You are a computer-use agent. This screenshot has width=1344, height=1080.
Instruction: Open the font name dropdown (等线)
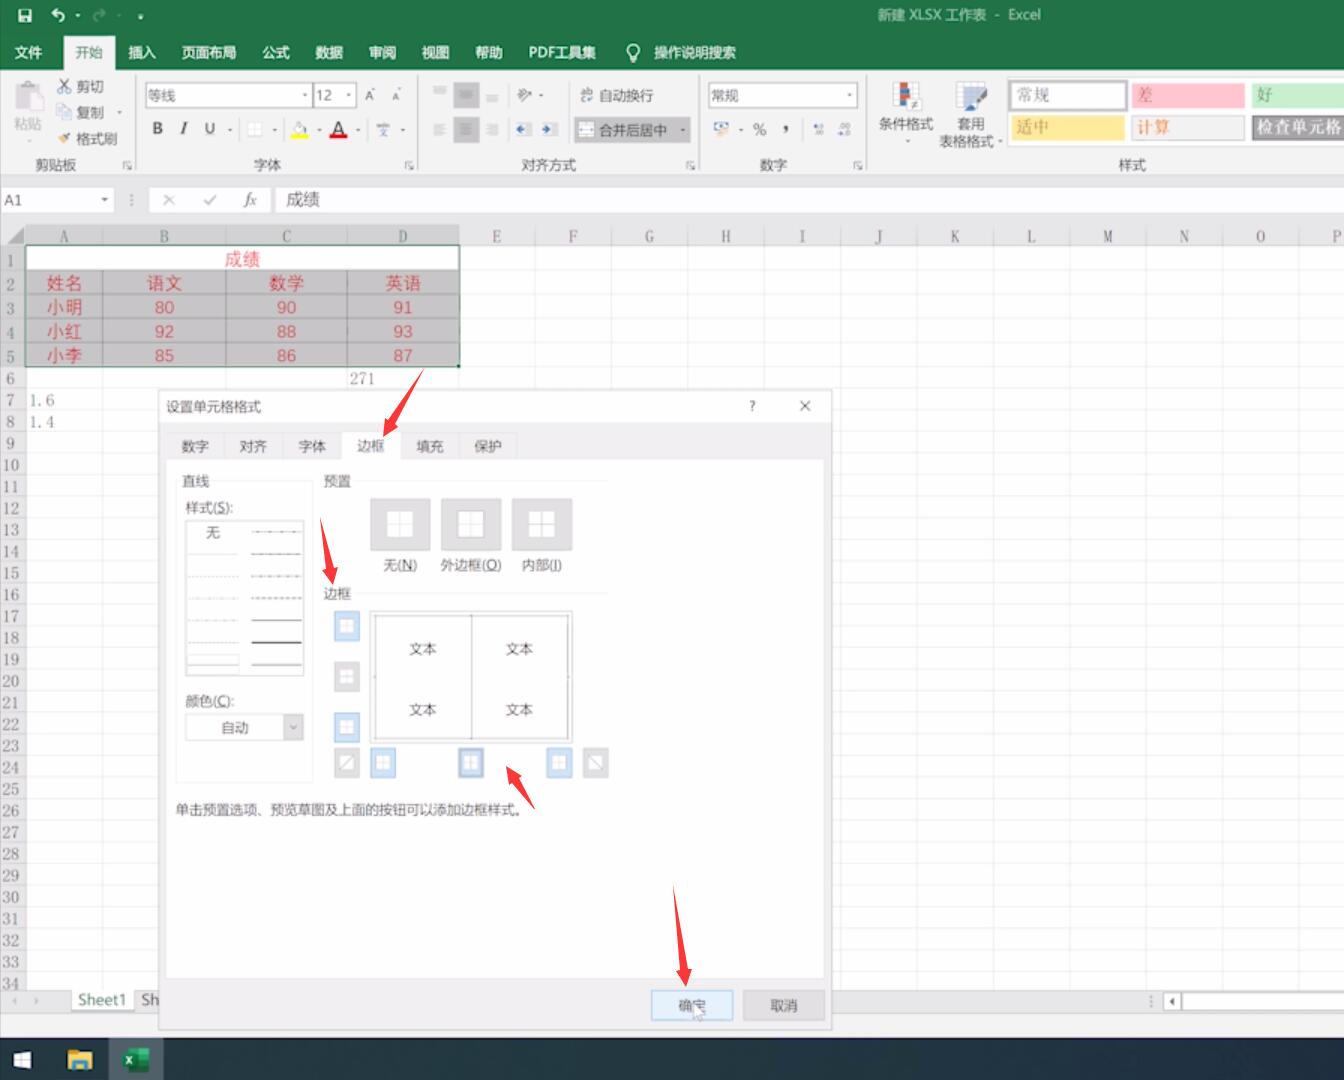tap(305, 95)
